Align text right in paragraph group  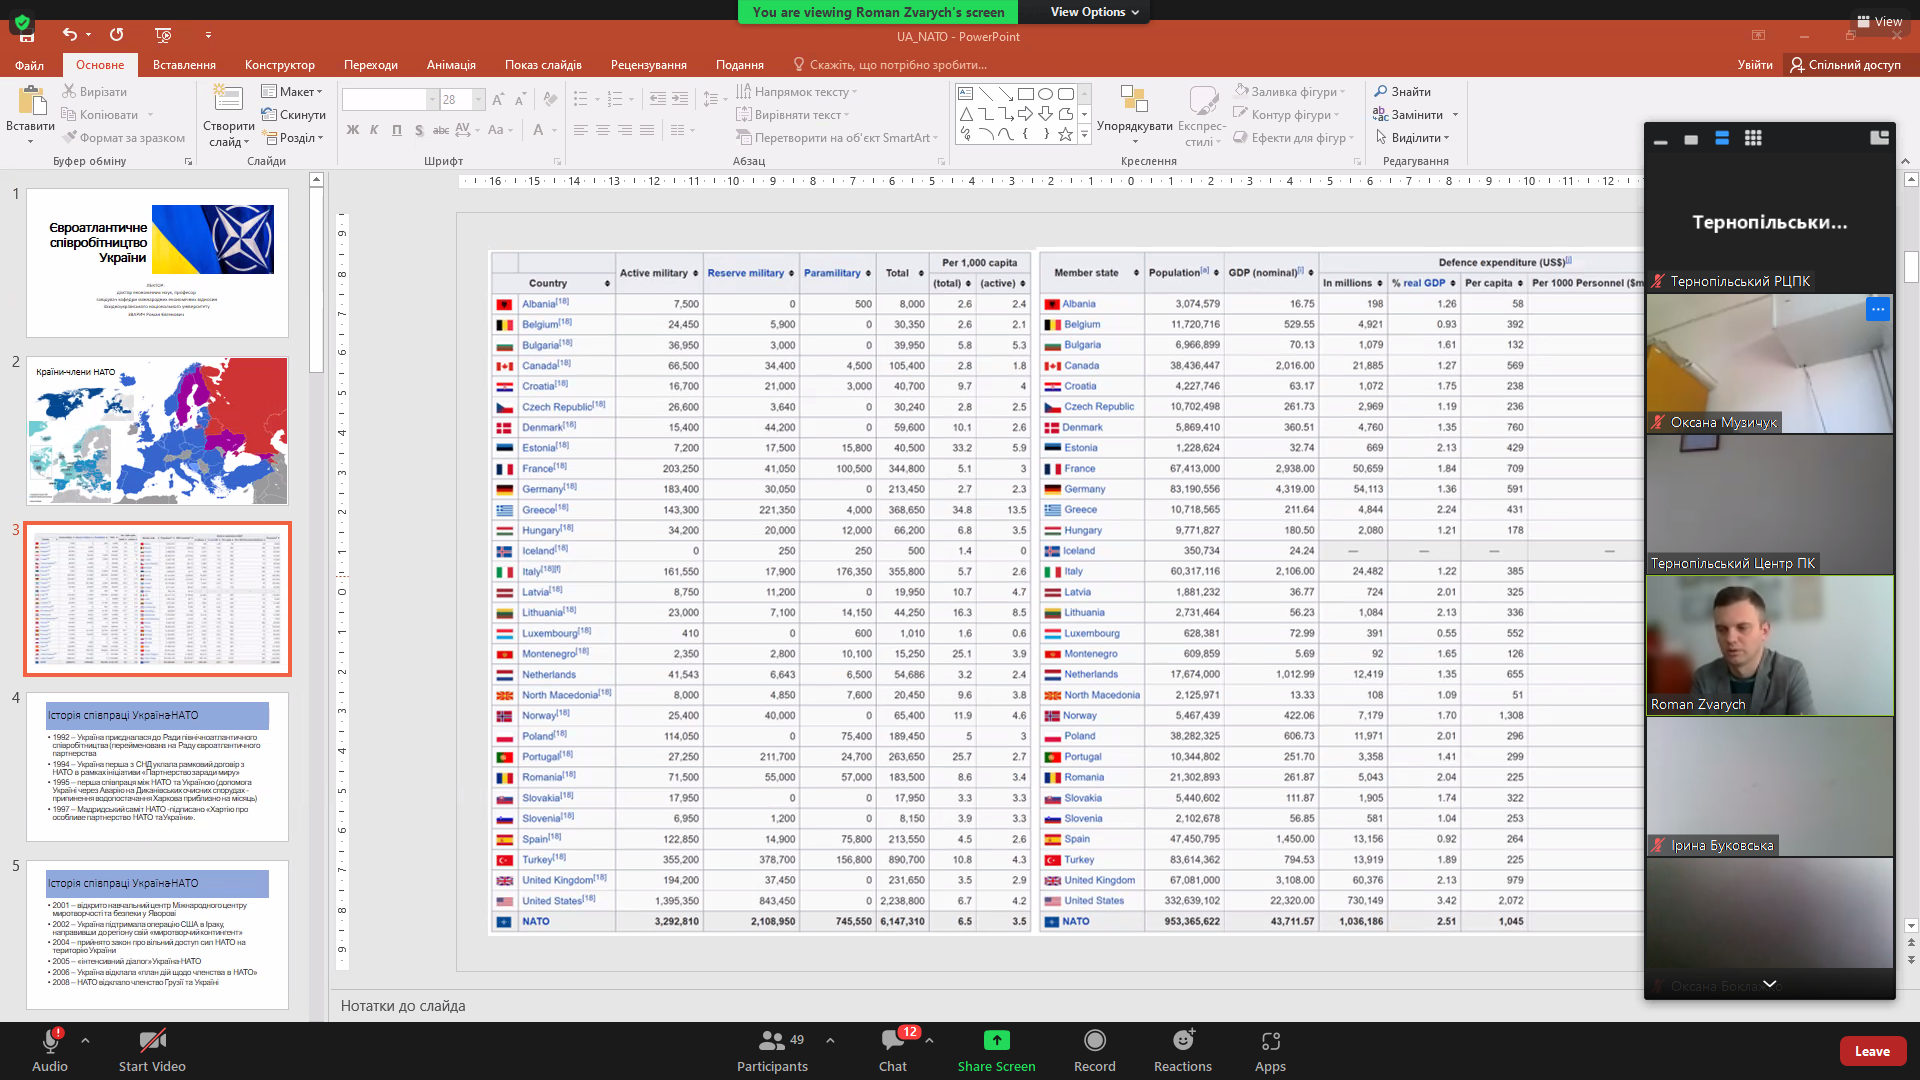coord(625,130)
